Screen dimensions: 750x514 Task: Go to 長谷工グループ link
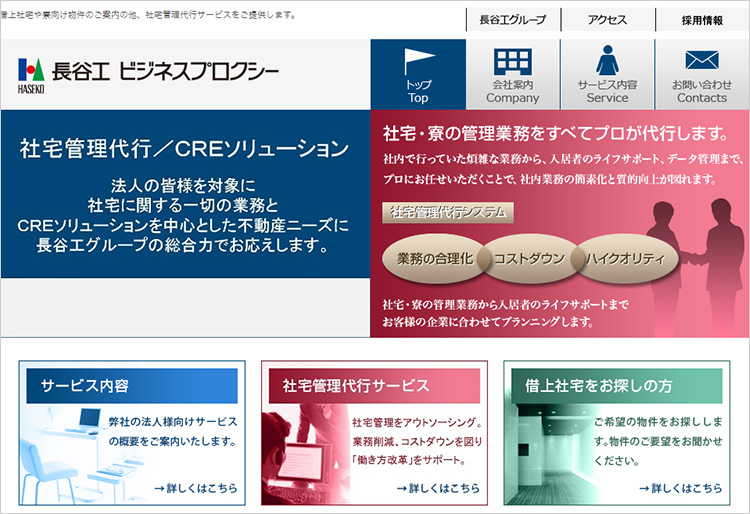click(513, 20)
